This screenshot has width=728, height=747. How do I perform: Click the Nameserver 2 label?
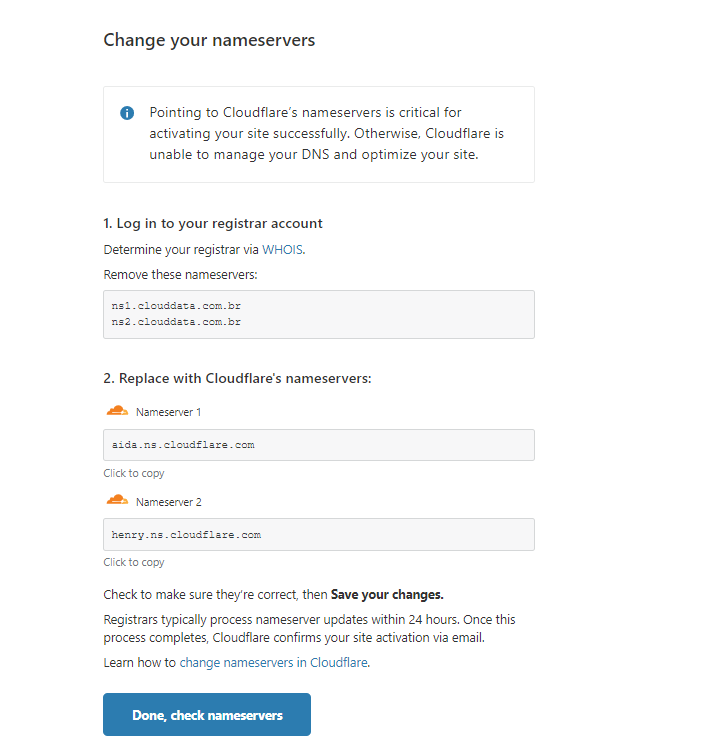coord(168,501)
